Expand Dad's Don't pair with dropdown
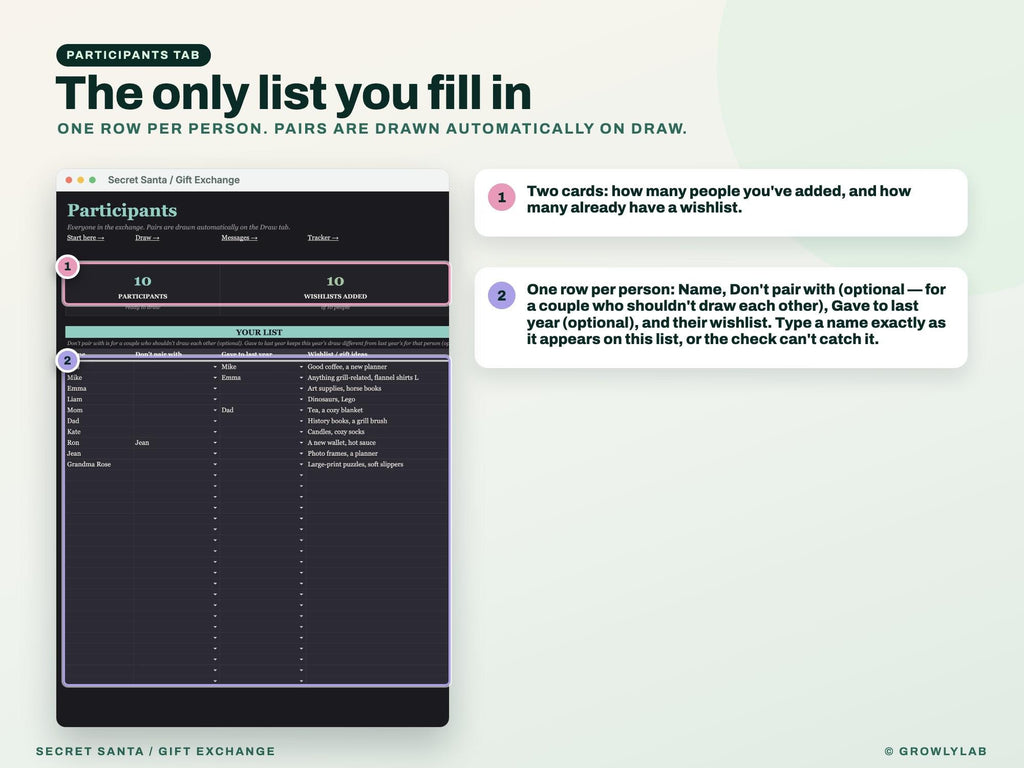Image resolution: width=1024 pixels, height=768 pixels. click(x=215, y=421)
